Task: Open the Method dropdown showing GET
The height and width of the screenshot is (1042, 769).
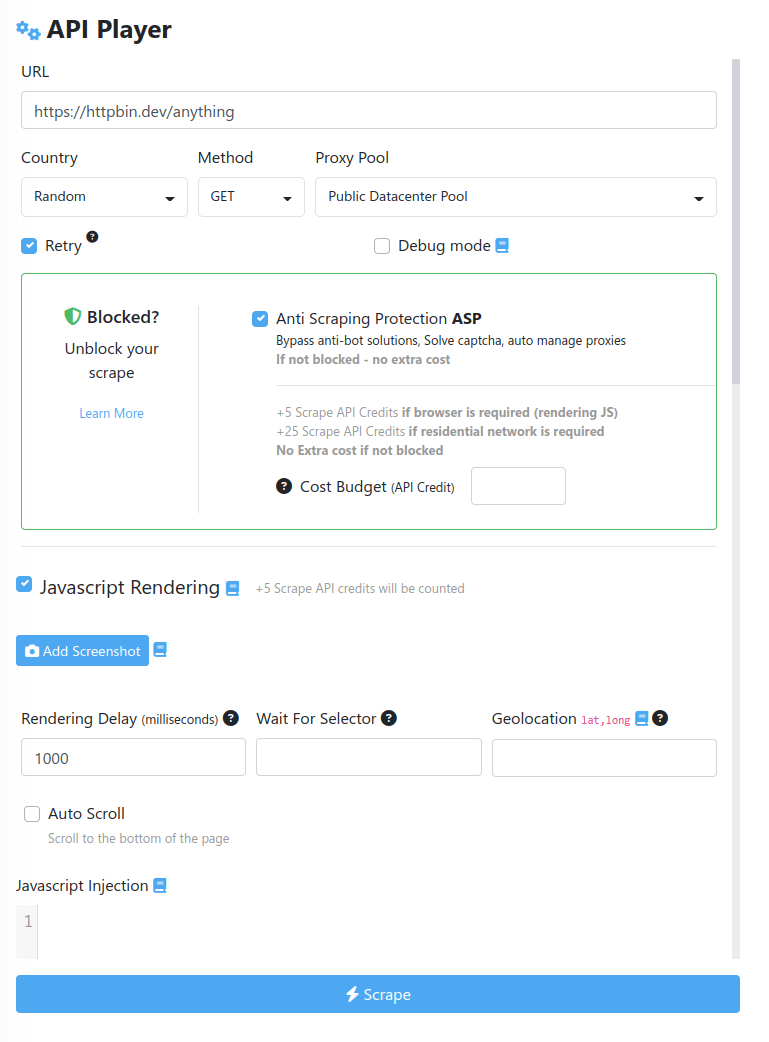Action: click(251, 197)
